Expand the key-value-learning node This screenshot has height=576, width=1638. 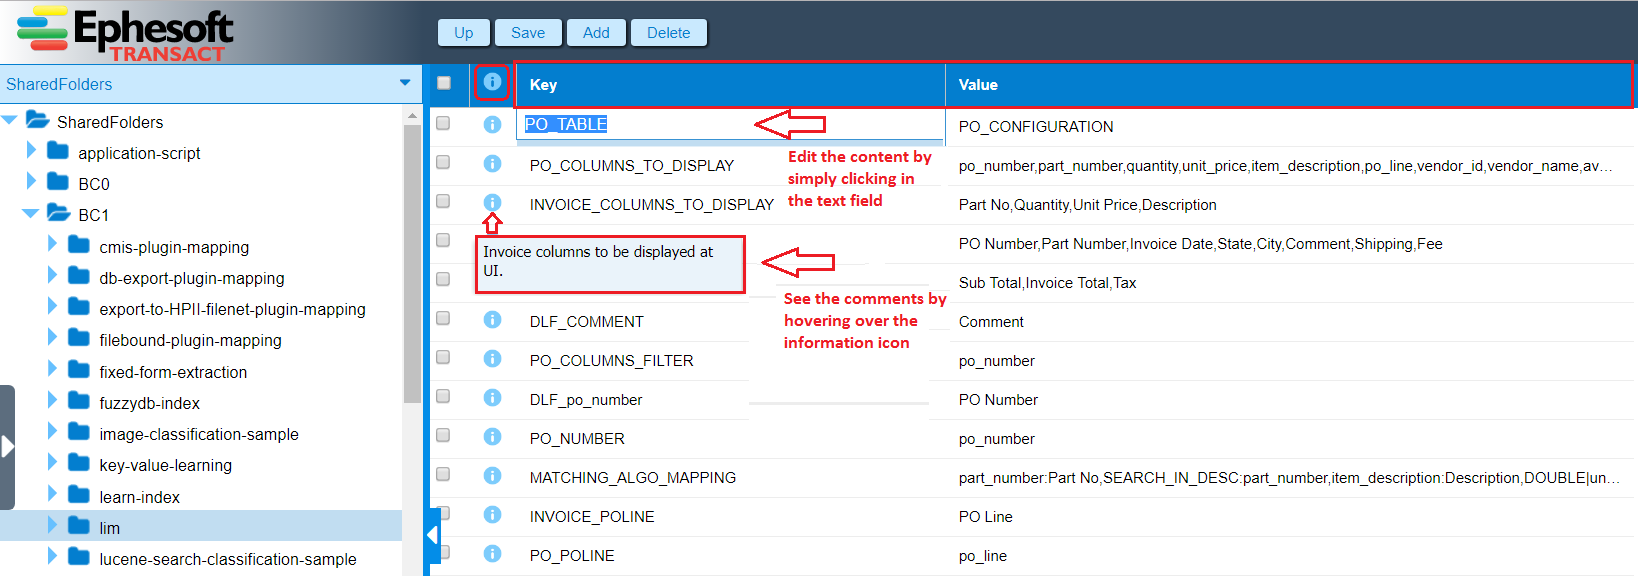click(52, 463)
